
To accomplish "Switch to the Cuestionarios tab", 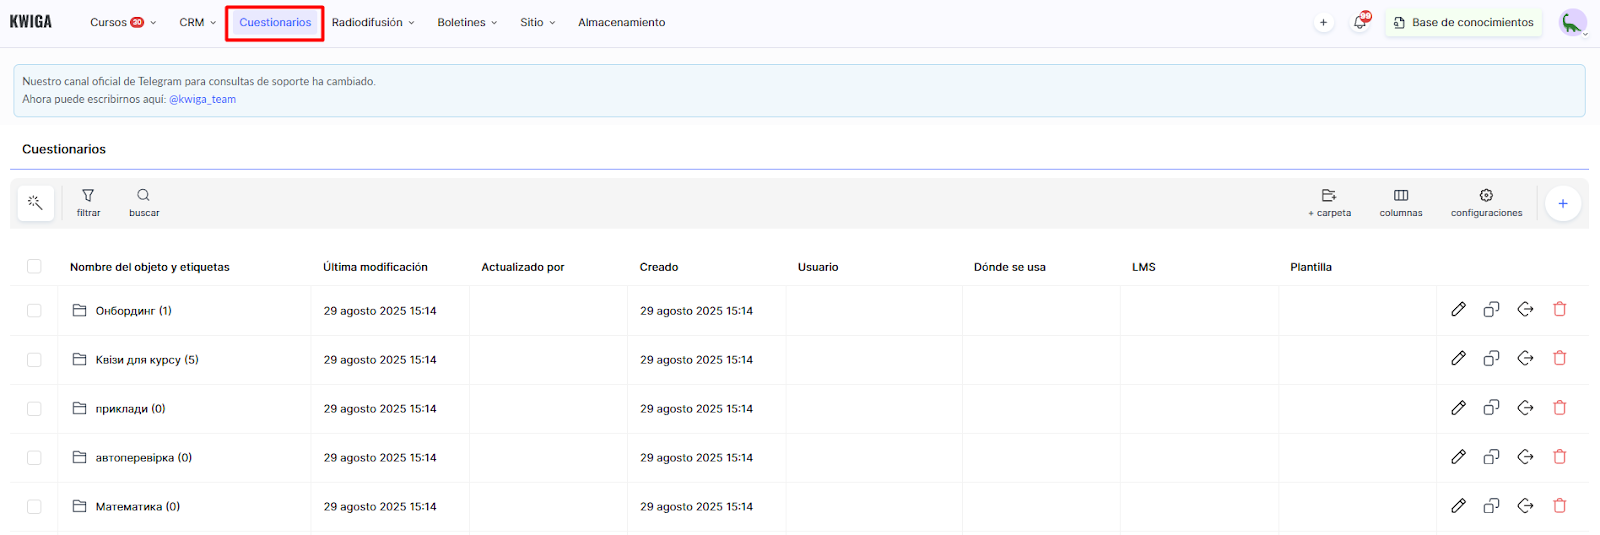I will tap(275, 22).
